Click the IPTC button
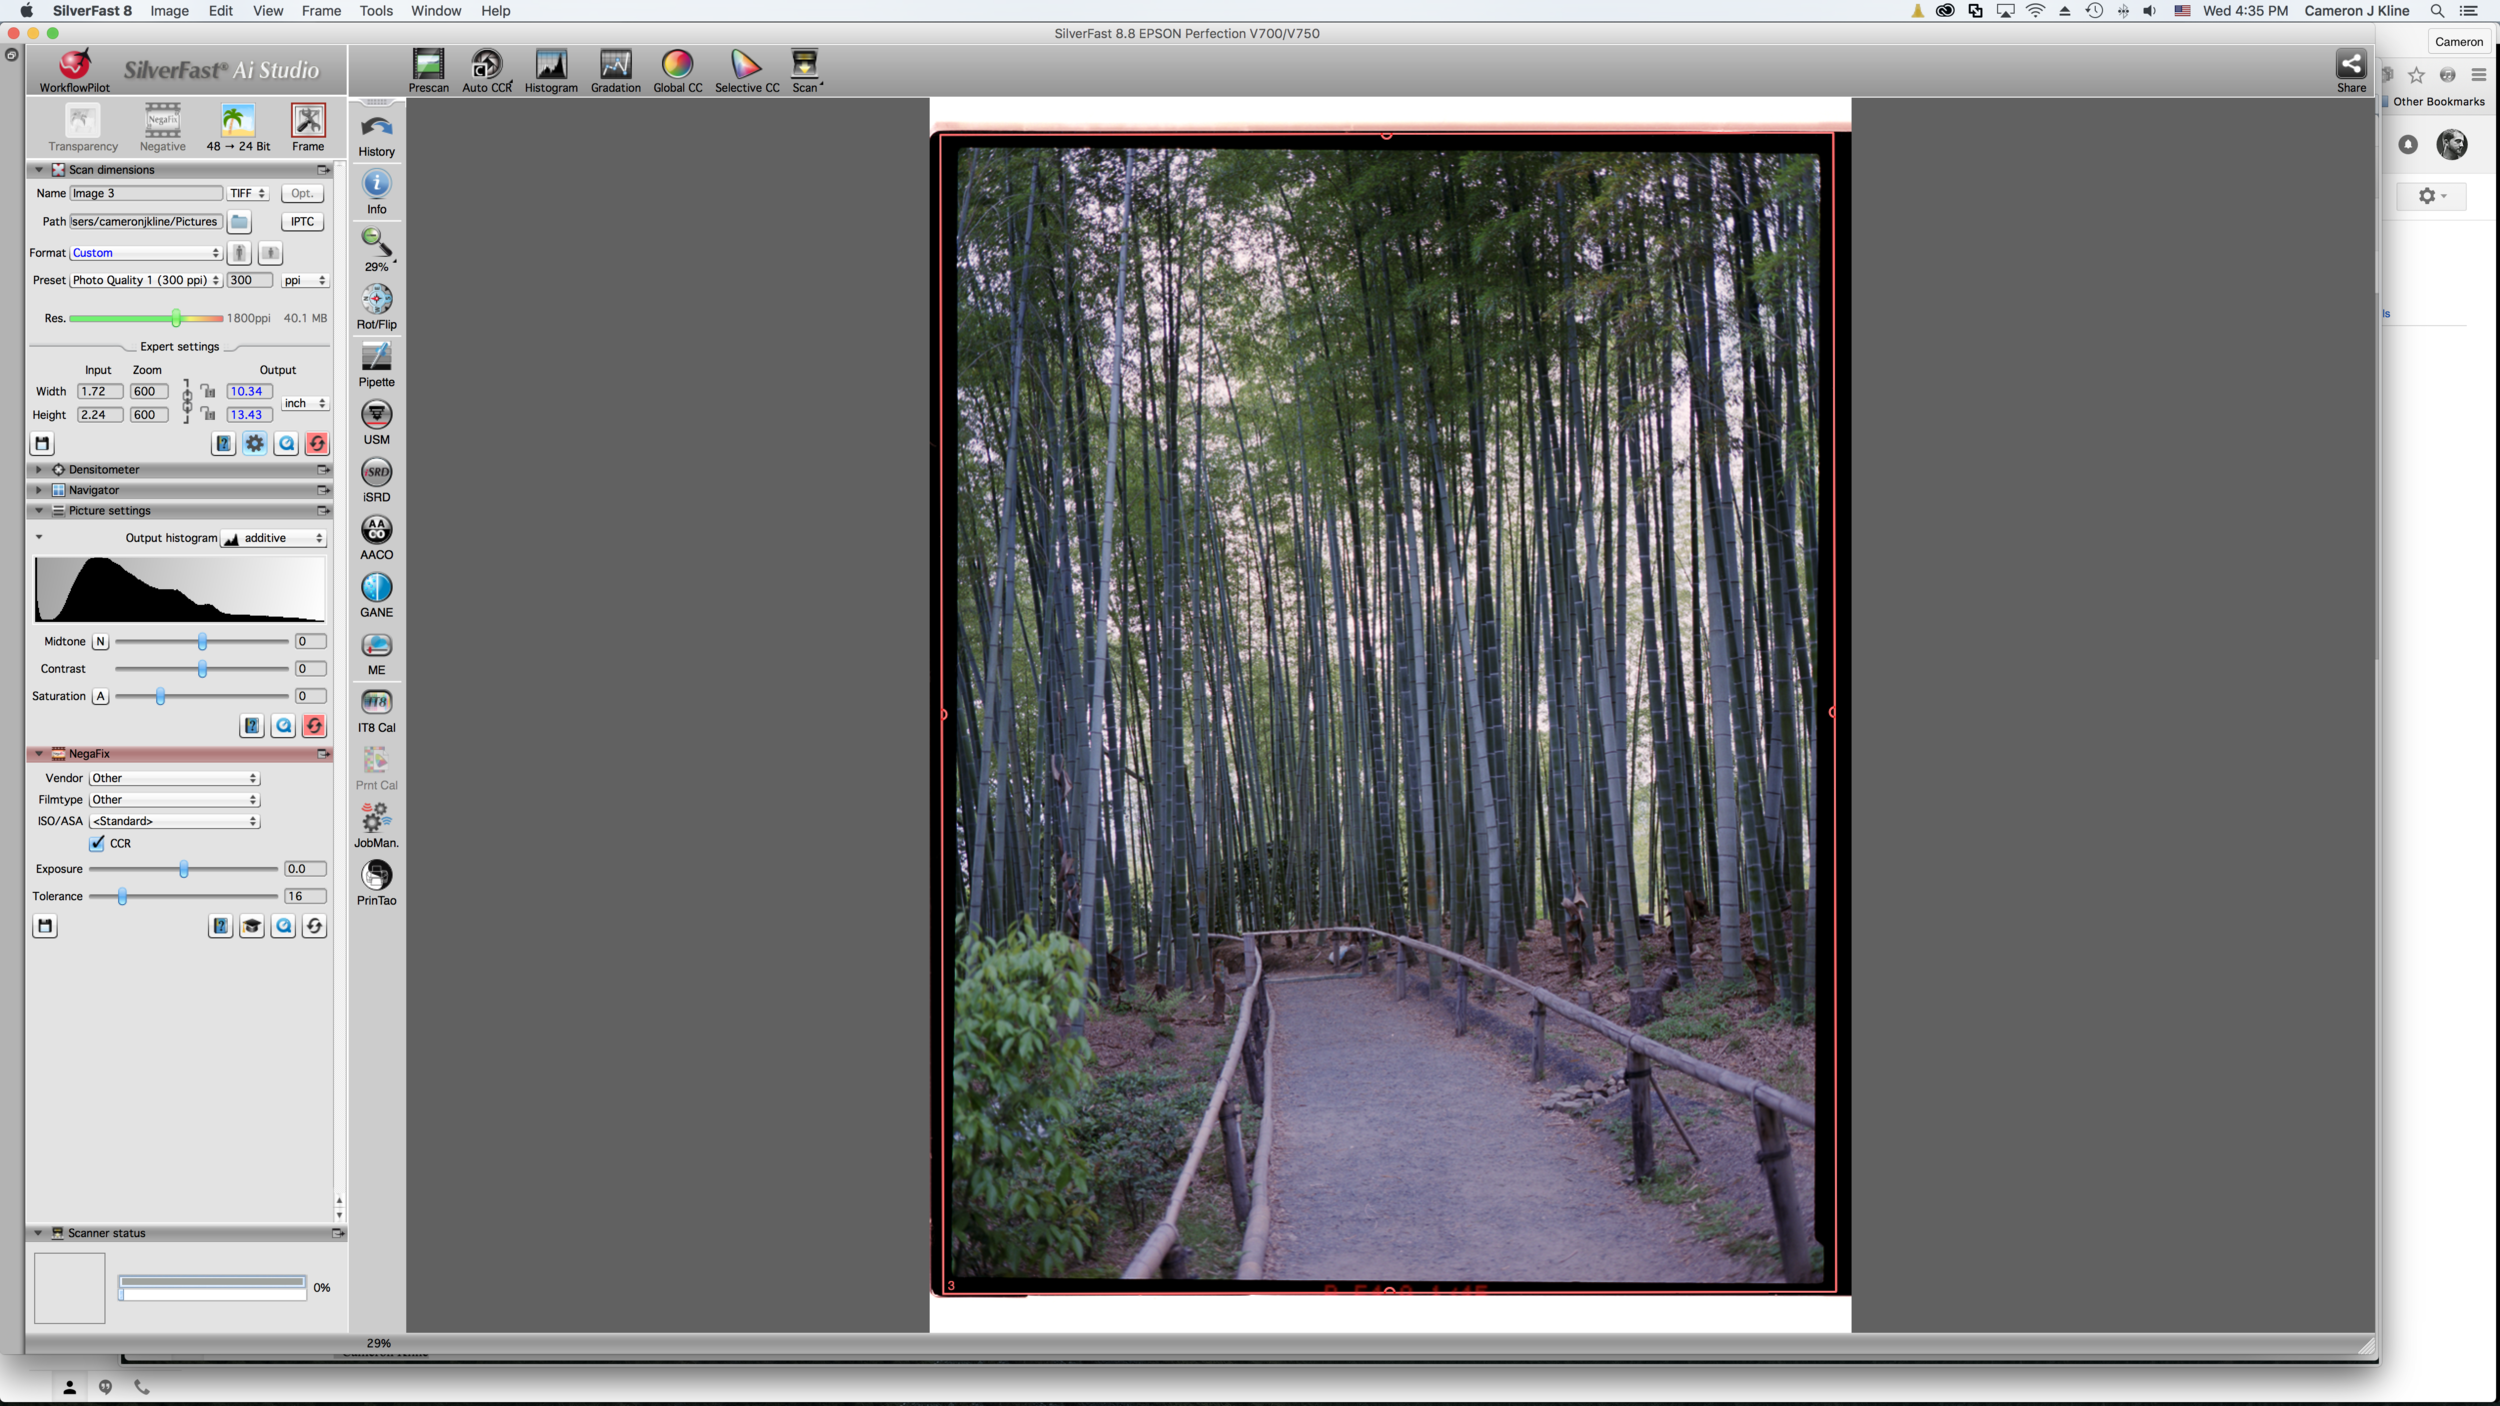The image size is (2500, 1406). [302, 222]
